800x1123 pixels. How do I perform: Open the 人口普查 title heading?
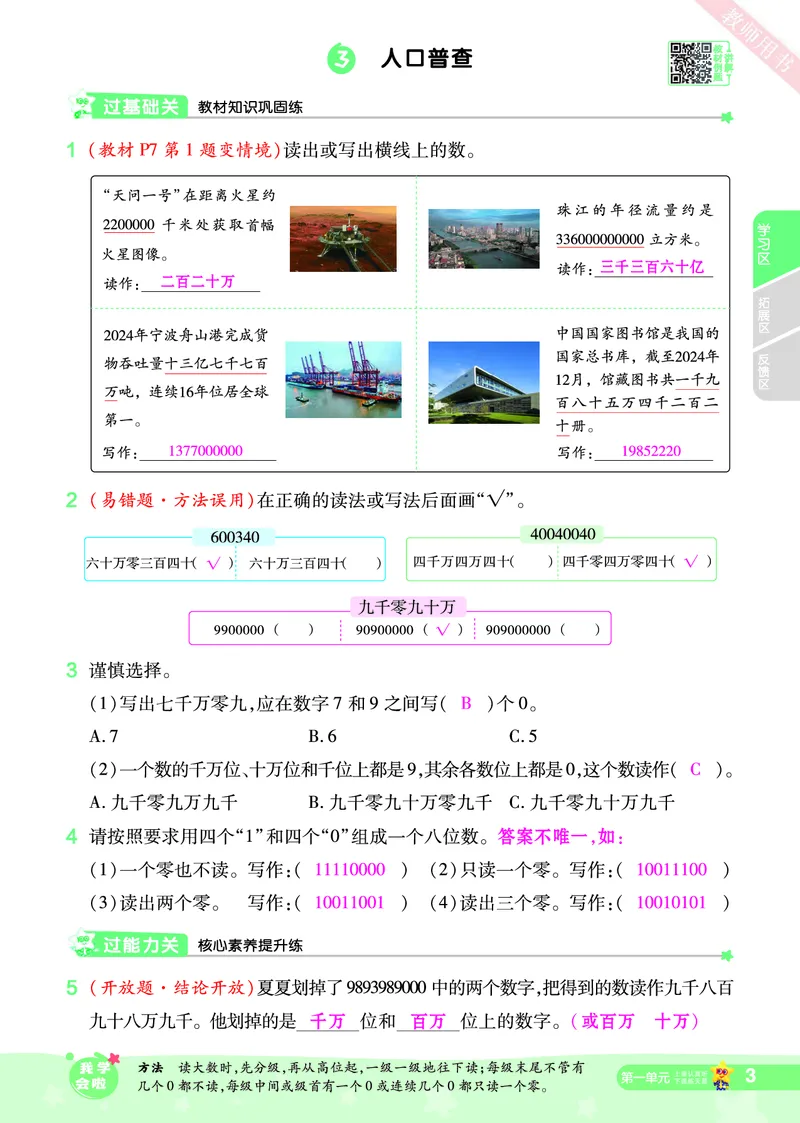point(428,57)
